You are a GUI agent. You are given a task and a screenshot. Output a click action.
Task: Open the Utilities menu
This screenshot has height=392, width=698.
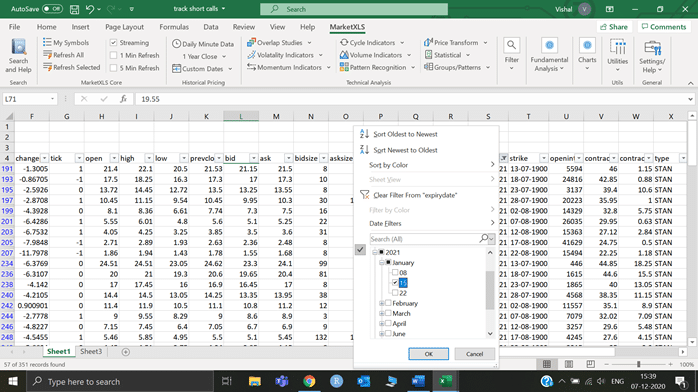tap(617, 55)
